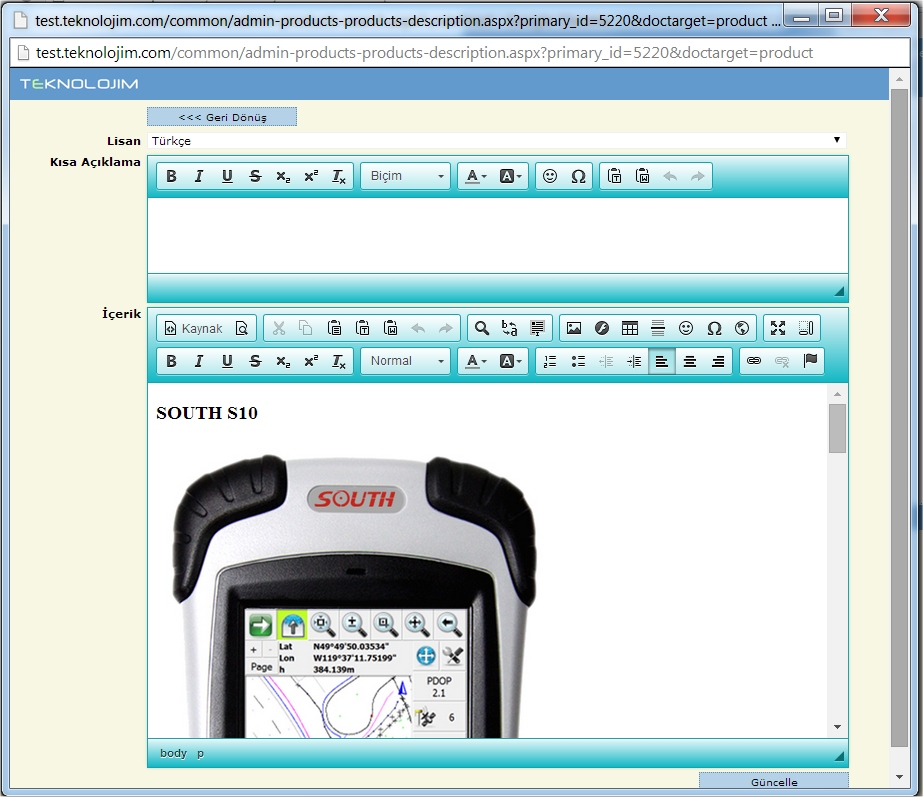Insert a hyperlink with the Link icon
923x797 pixels.
753,361
